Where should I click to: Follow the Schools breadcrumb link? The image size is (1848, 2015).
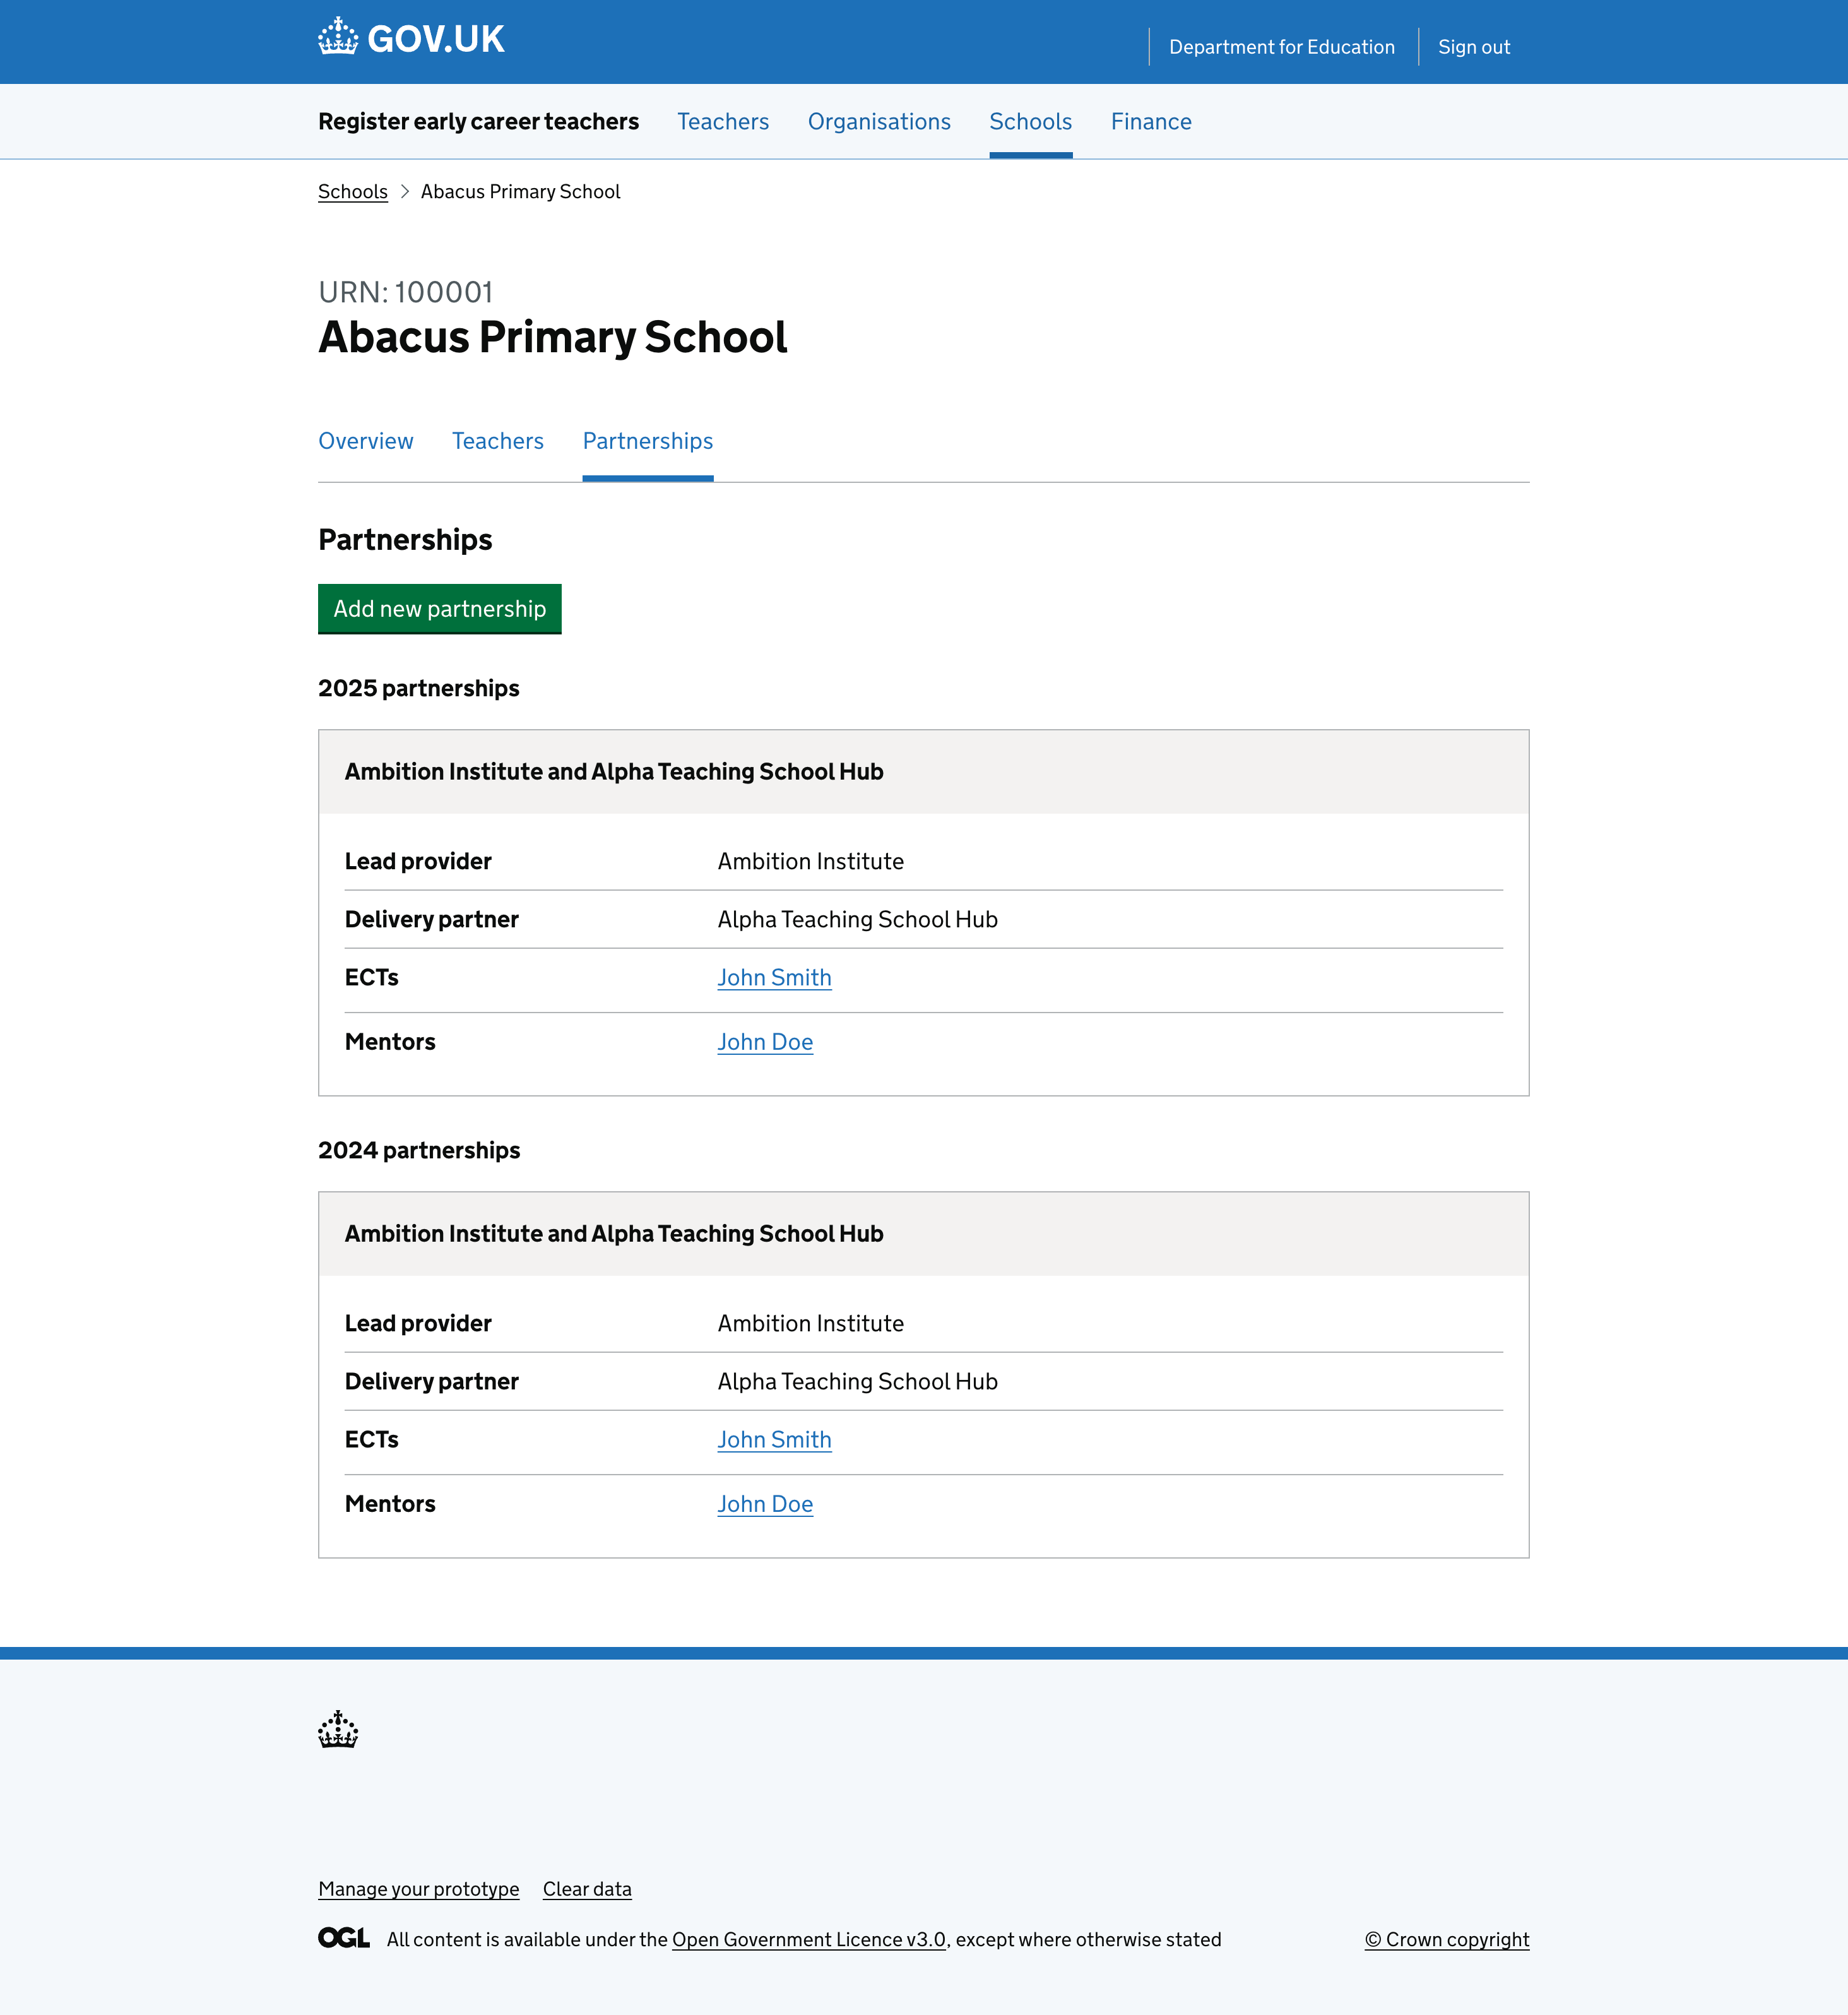point(352,191)
